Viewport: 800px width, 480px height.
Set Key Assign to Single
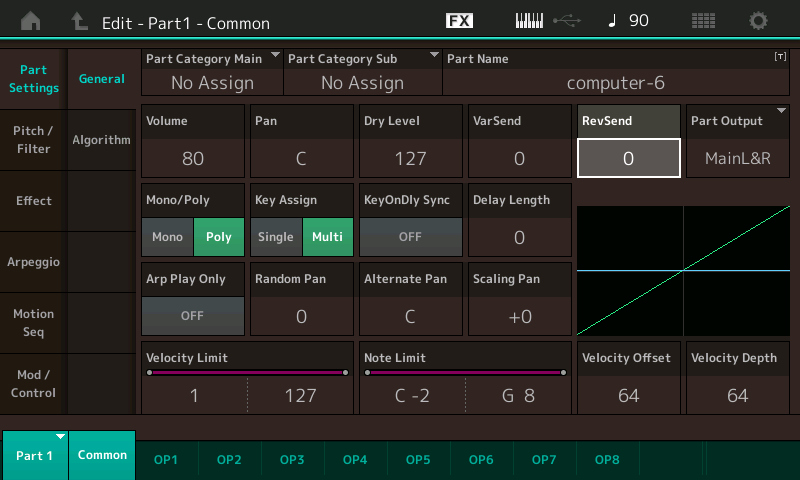click(x=276, y=237)
